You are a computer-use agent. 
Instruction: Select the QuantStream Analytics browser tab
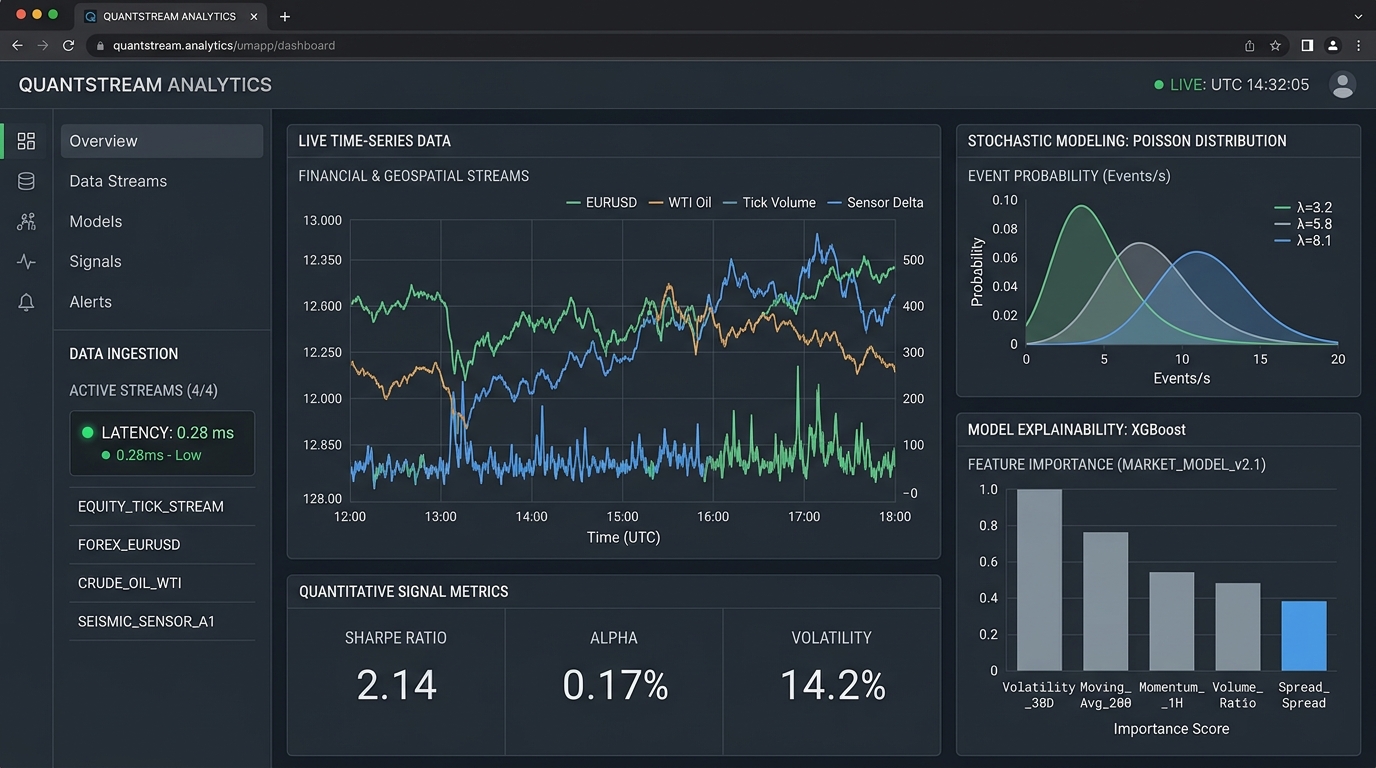click(171, 17)
